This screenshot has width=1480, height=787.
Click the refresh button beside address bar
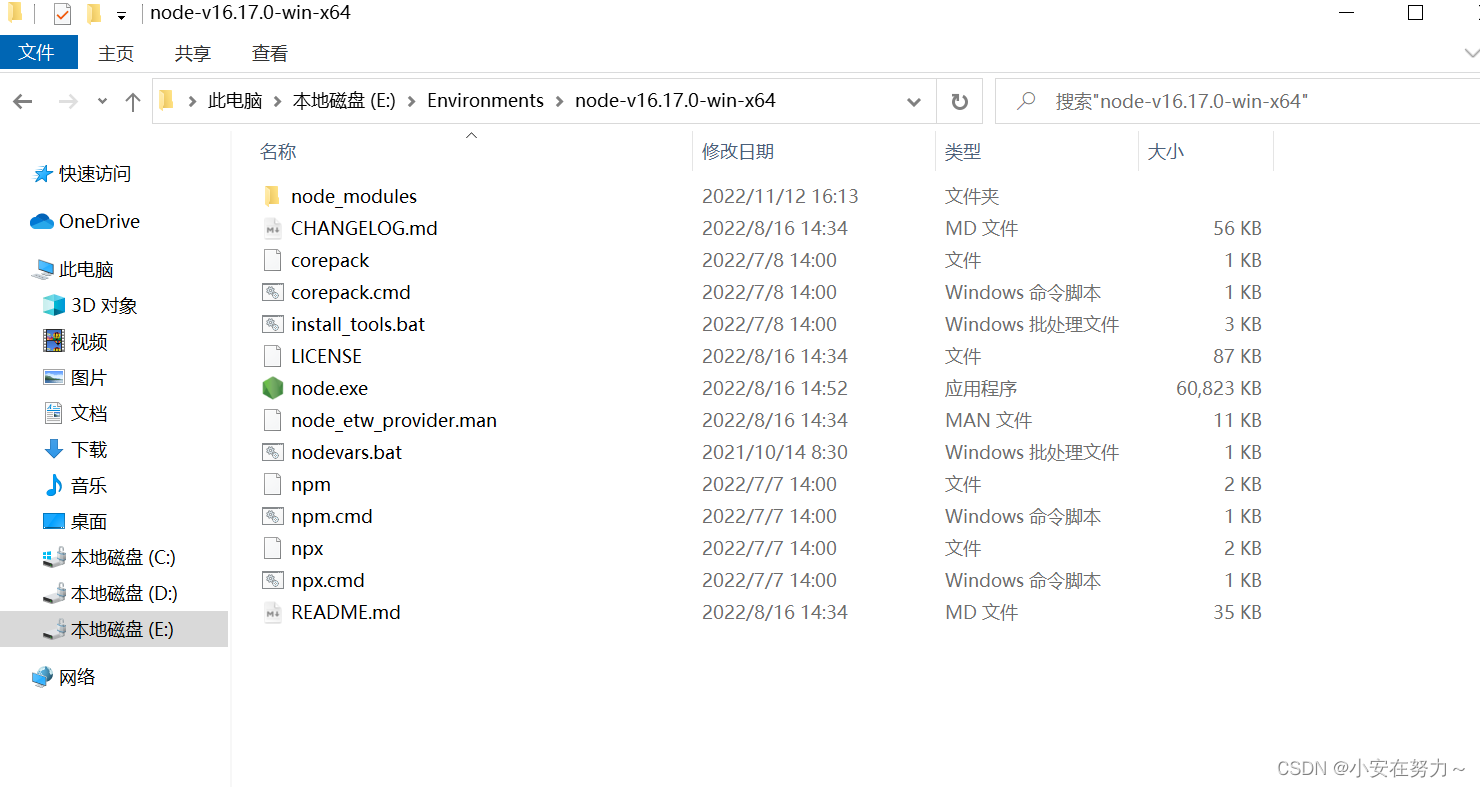pos(959,101)
